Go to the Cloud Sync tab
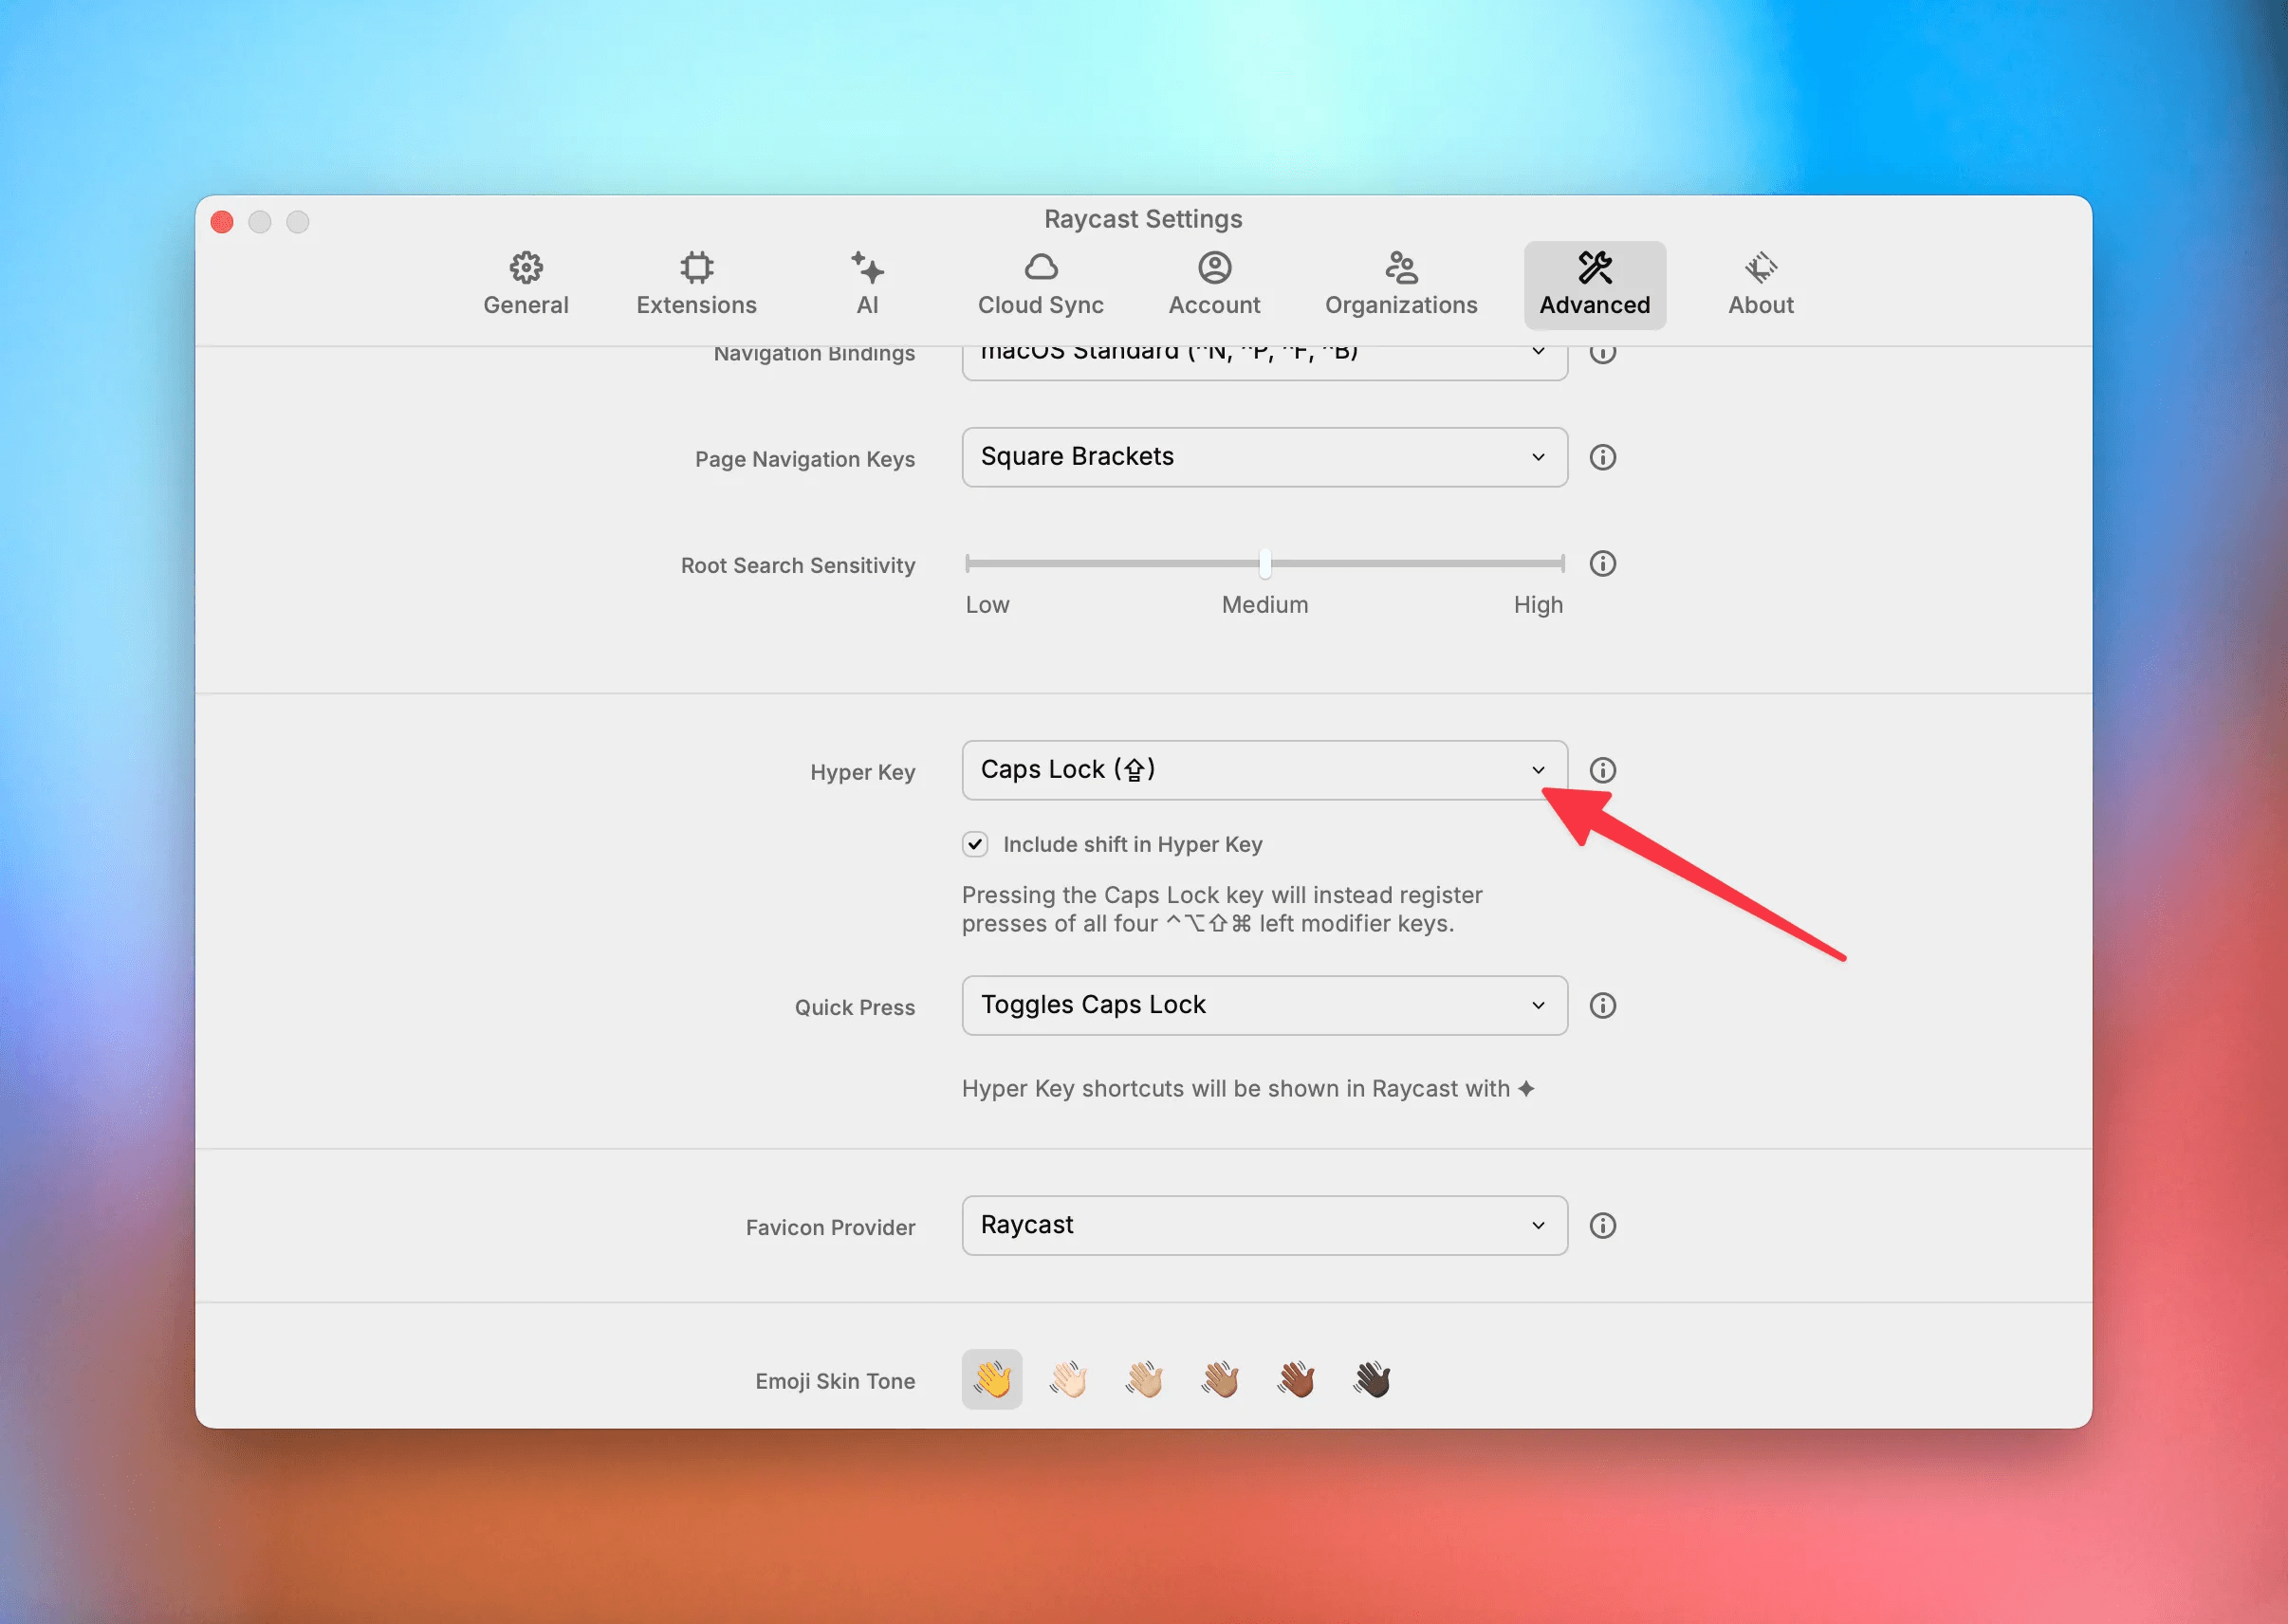The height and width of the screenshot is (1624, 2288). (1041, 285)
